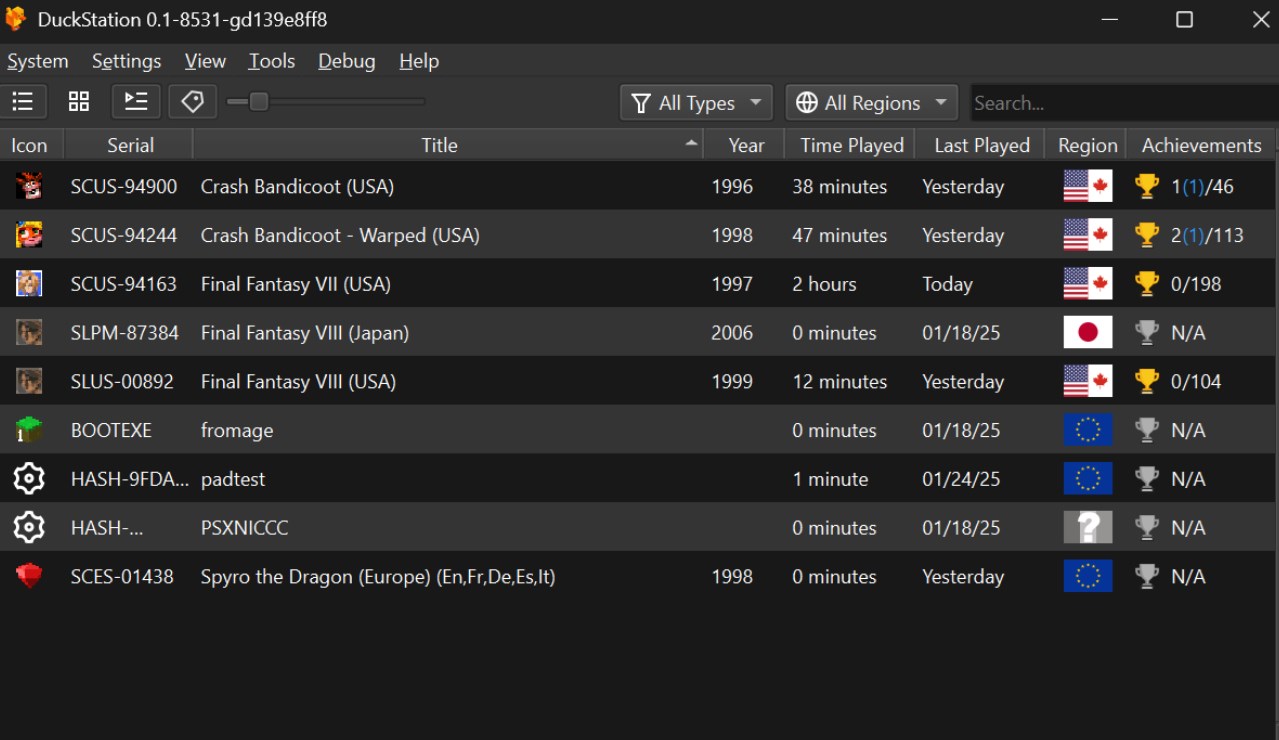The width and height of the screenshot is (1279, 740).
Task: Open the View menu
Action: [x=205, y=61]
